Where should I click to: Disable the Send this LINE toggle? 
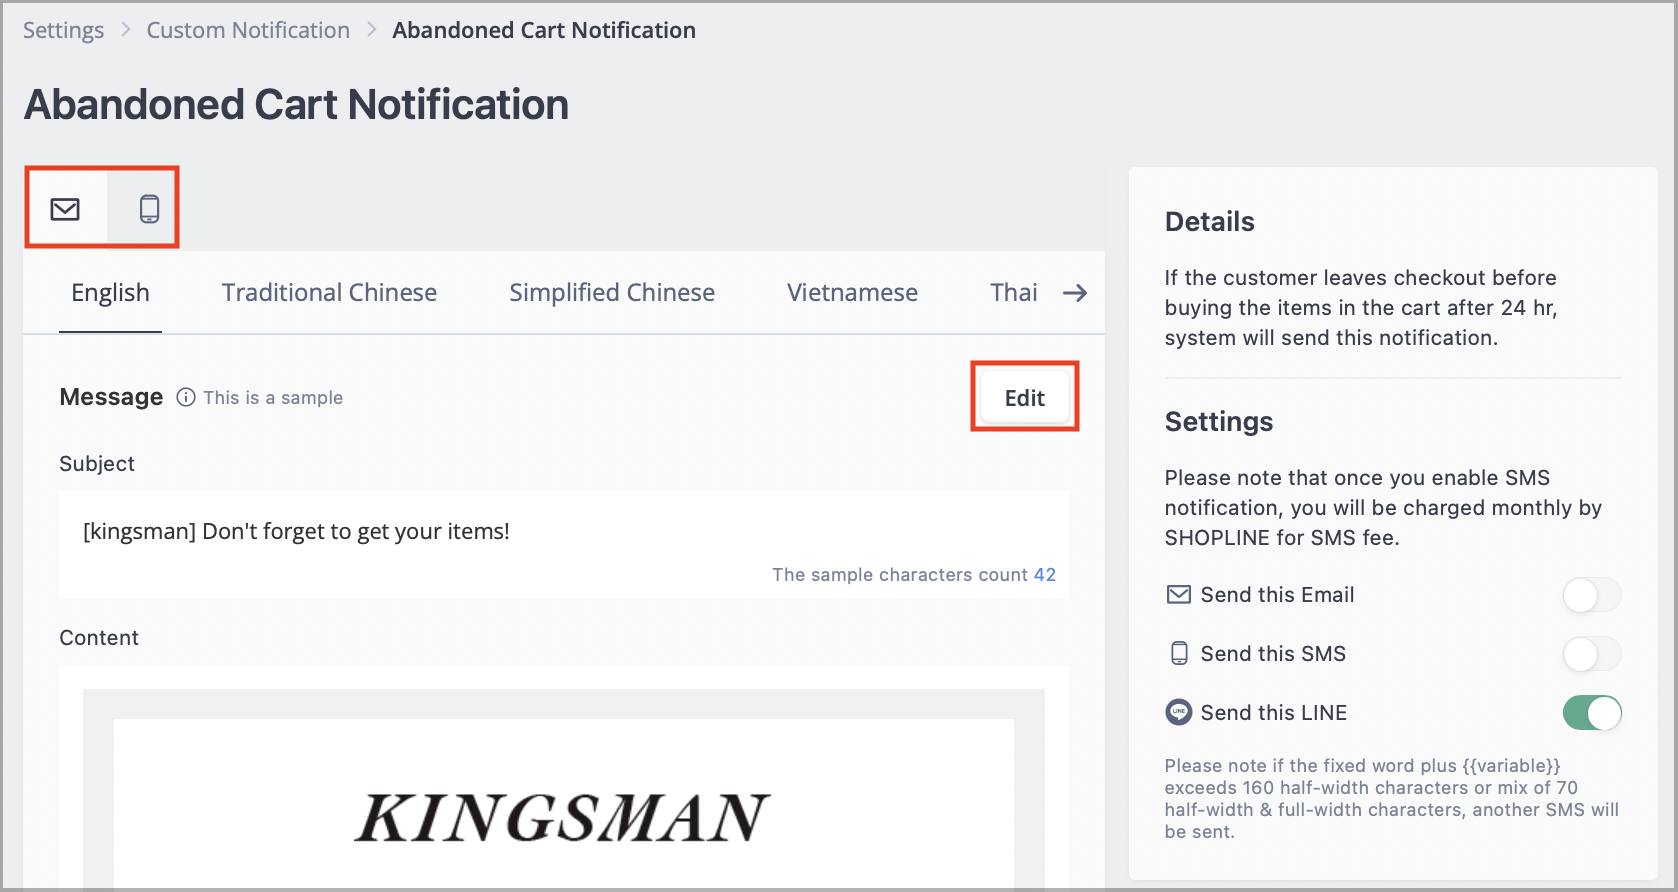tap(1592, 713)
